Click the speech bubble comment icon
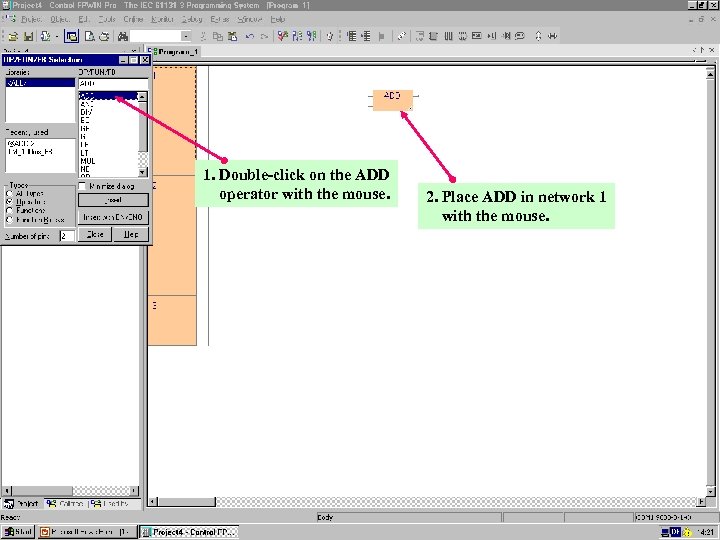The image size is (720, 540). coord(520,36)
